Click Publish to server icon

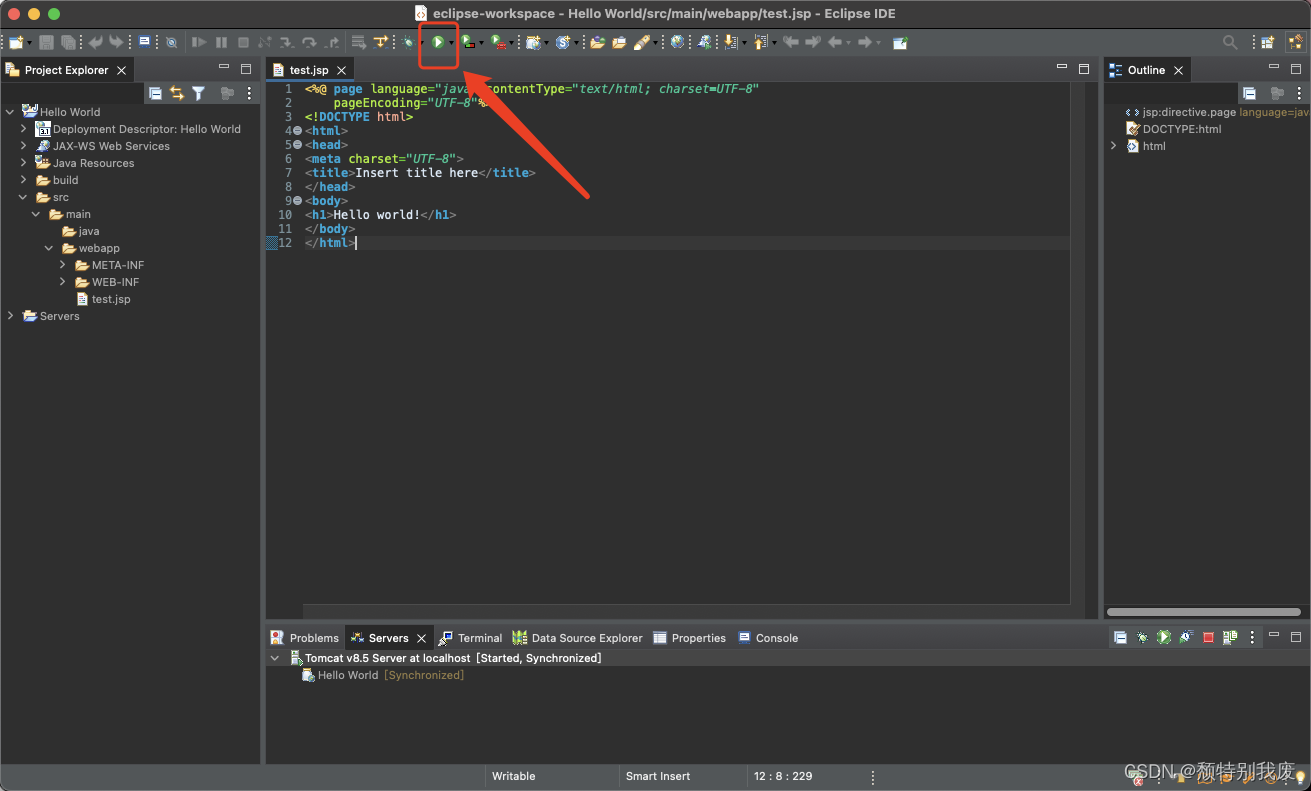[1230, 637]
